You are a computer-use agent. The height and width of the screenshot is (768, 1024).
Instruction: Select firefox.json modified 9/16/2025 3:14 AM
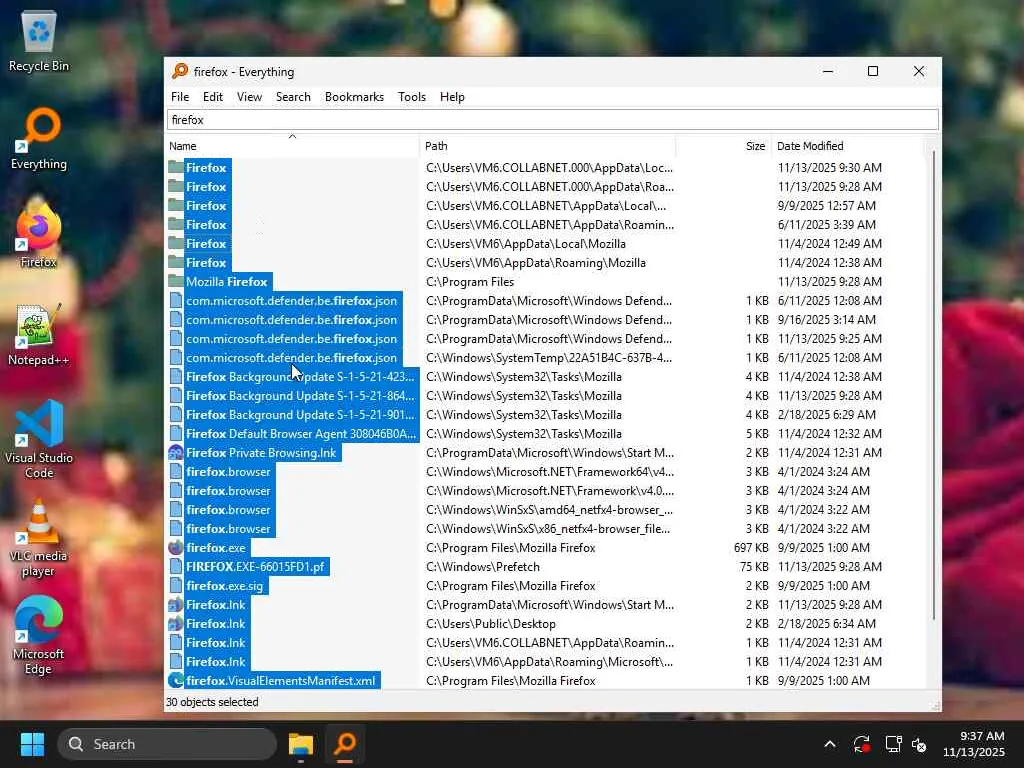[x=291, y=320]
